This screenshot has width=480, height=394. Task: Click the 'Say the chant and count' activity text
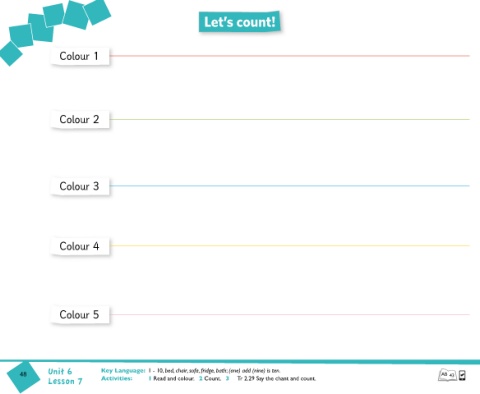coord(286,378)
